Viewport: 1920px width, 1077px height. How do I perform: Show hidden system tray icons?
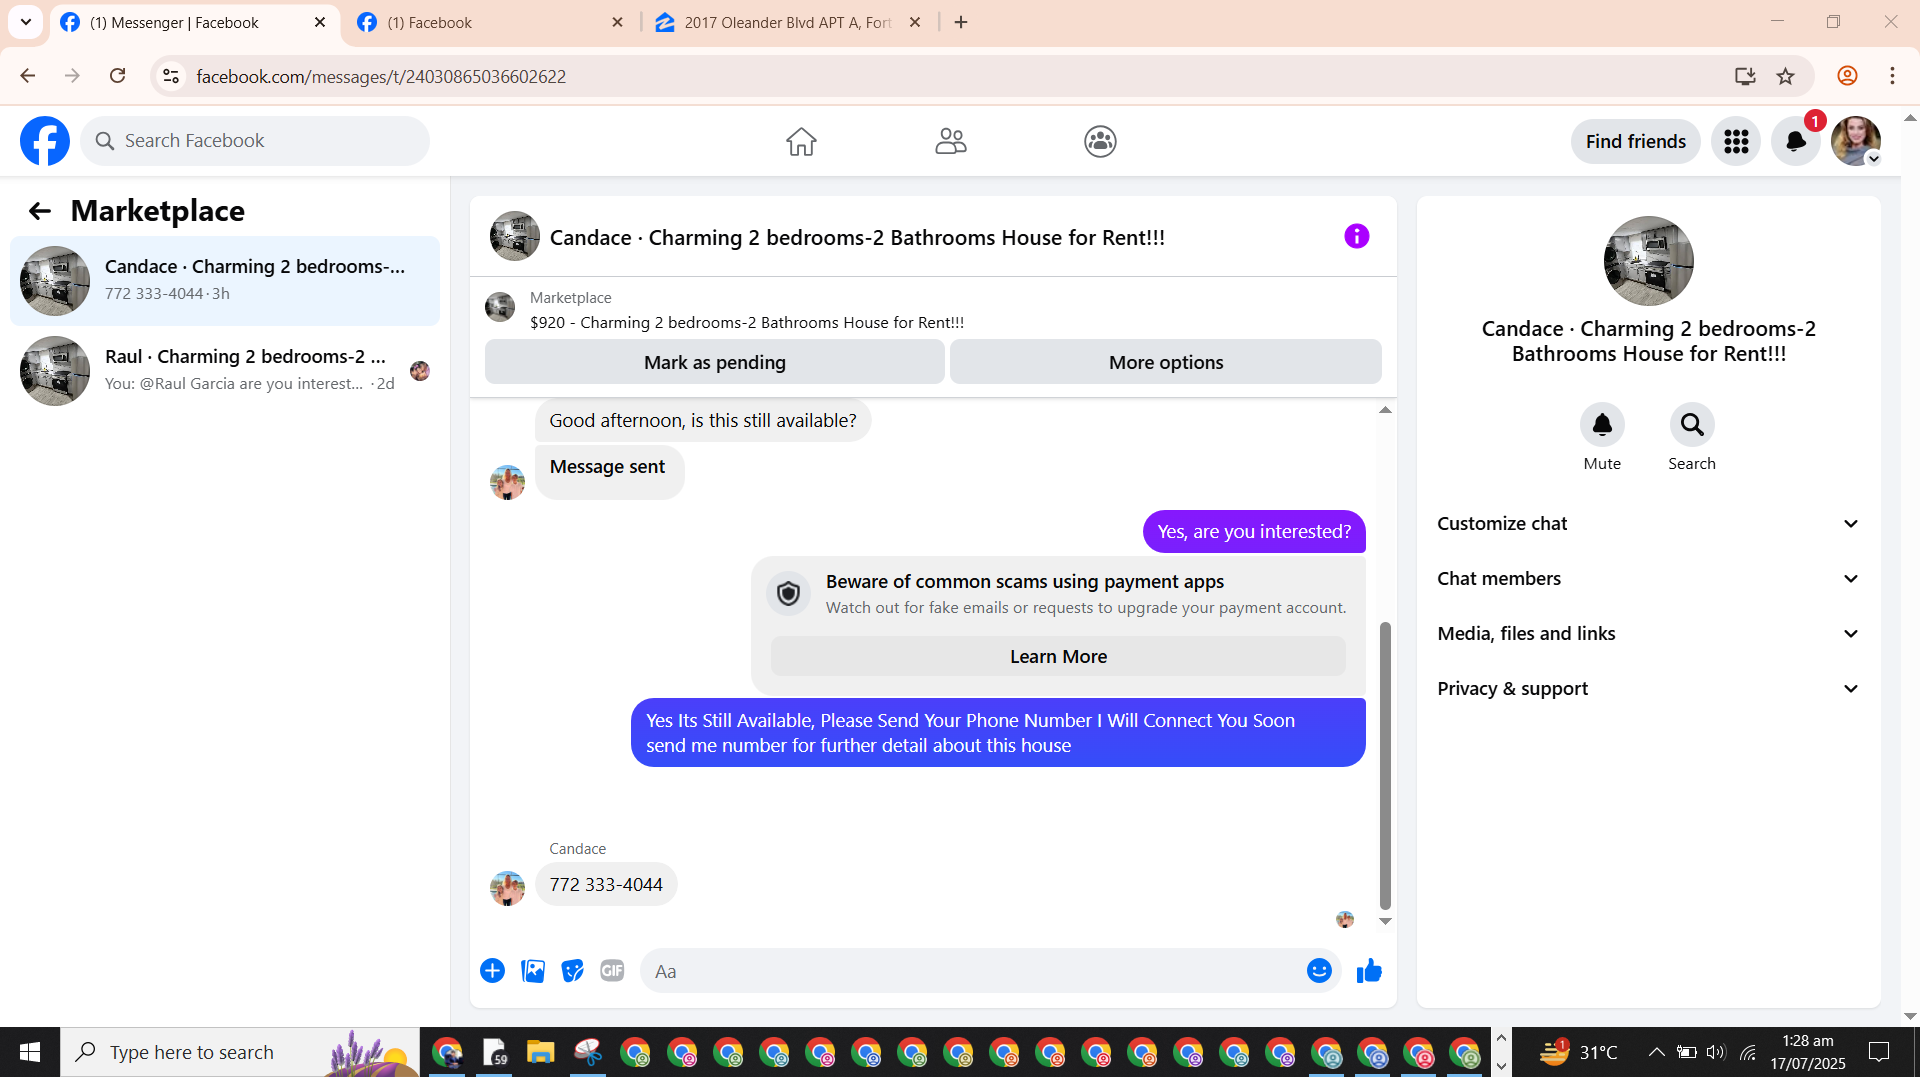(1656, 1052)
